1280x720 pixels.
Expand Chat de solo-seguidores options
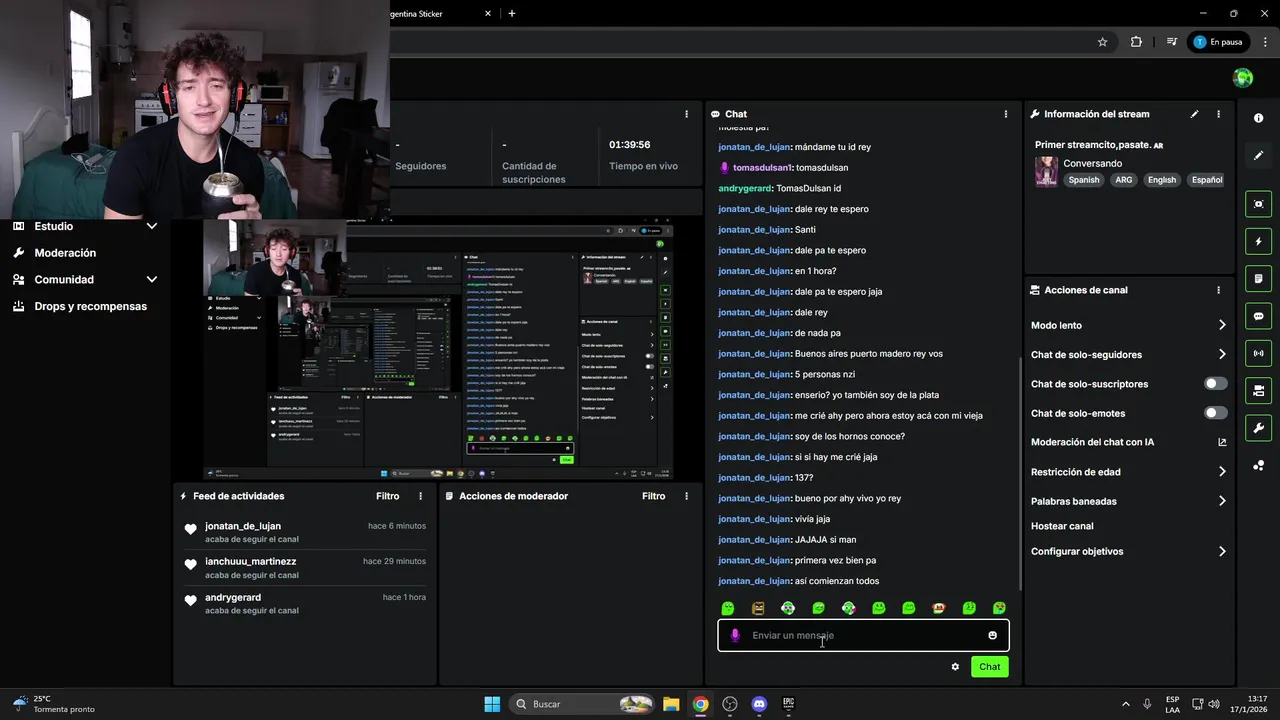coord(1222,354)
